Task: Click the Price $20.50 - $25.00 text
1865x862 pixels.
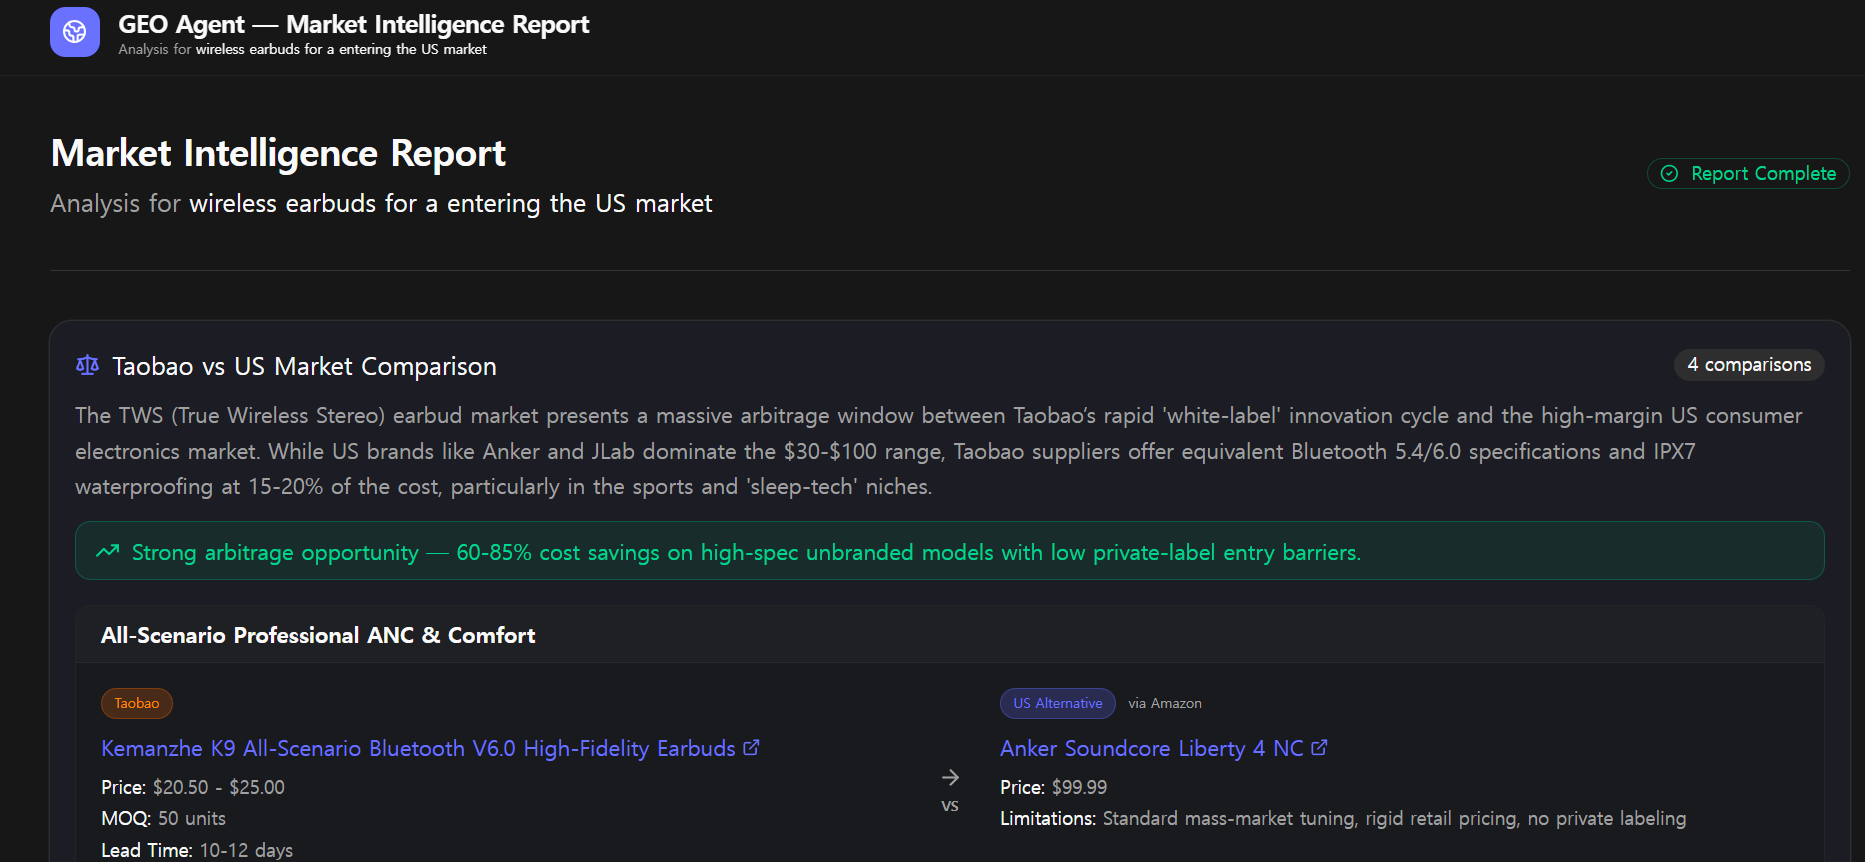Action: click(x=193, y=787)
